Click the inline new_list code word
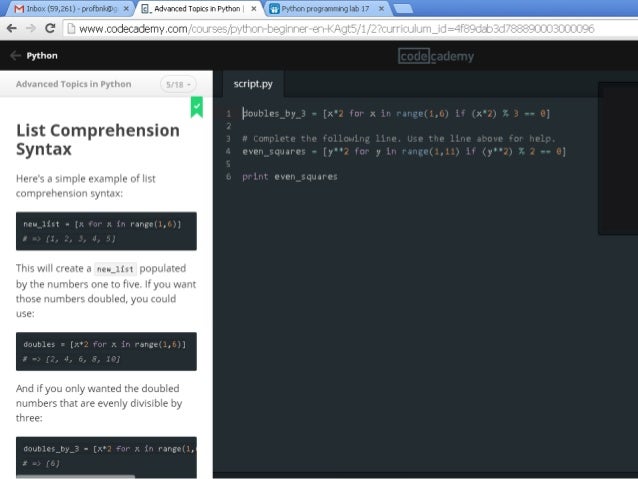The image size is (638, 479). [115, 269]
